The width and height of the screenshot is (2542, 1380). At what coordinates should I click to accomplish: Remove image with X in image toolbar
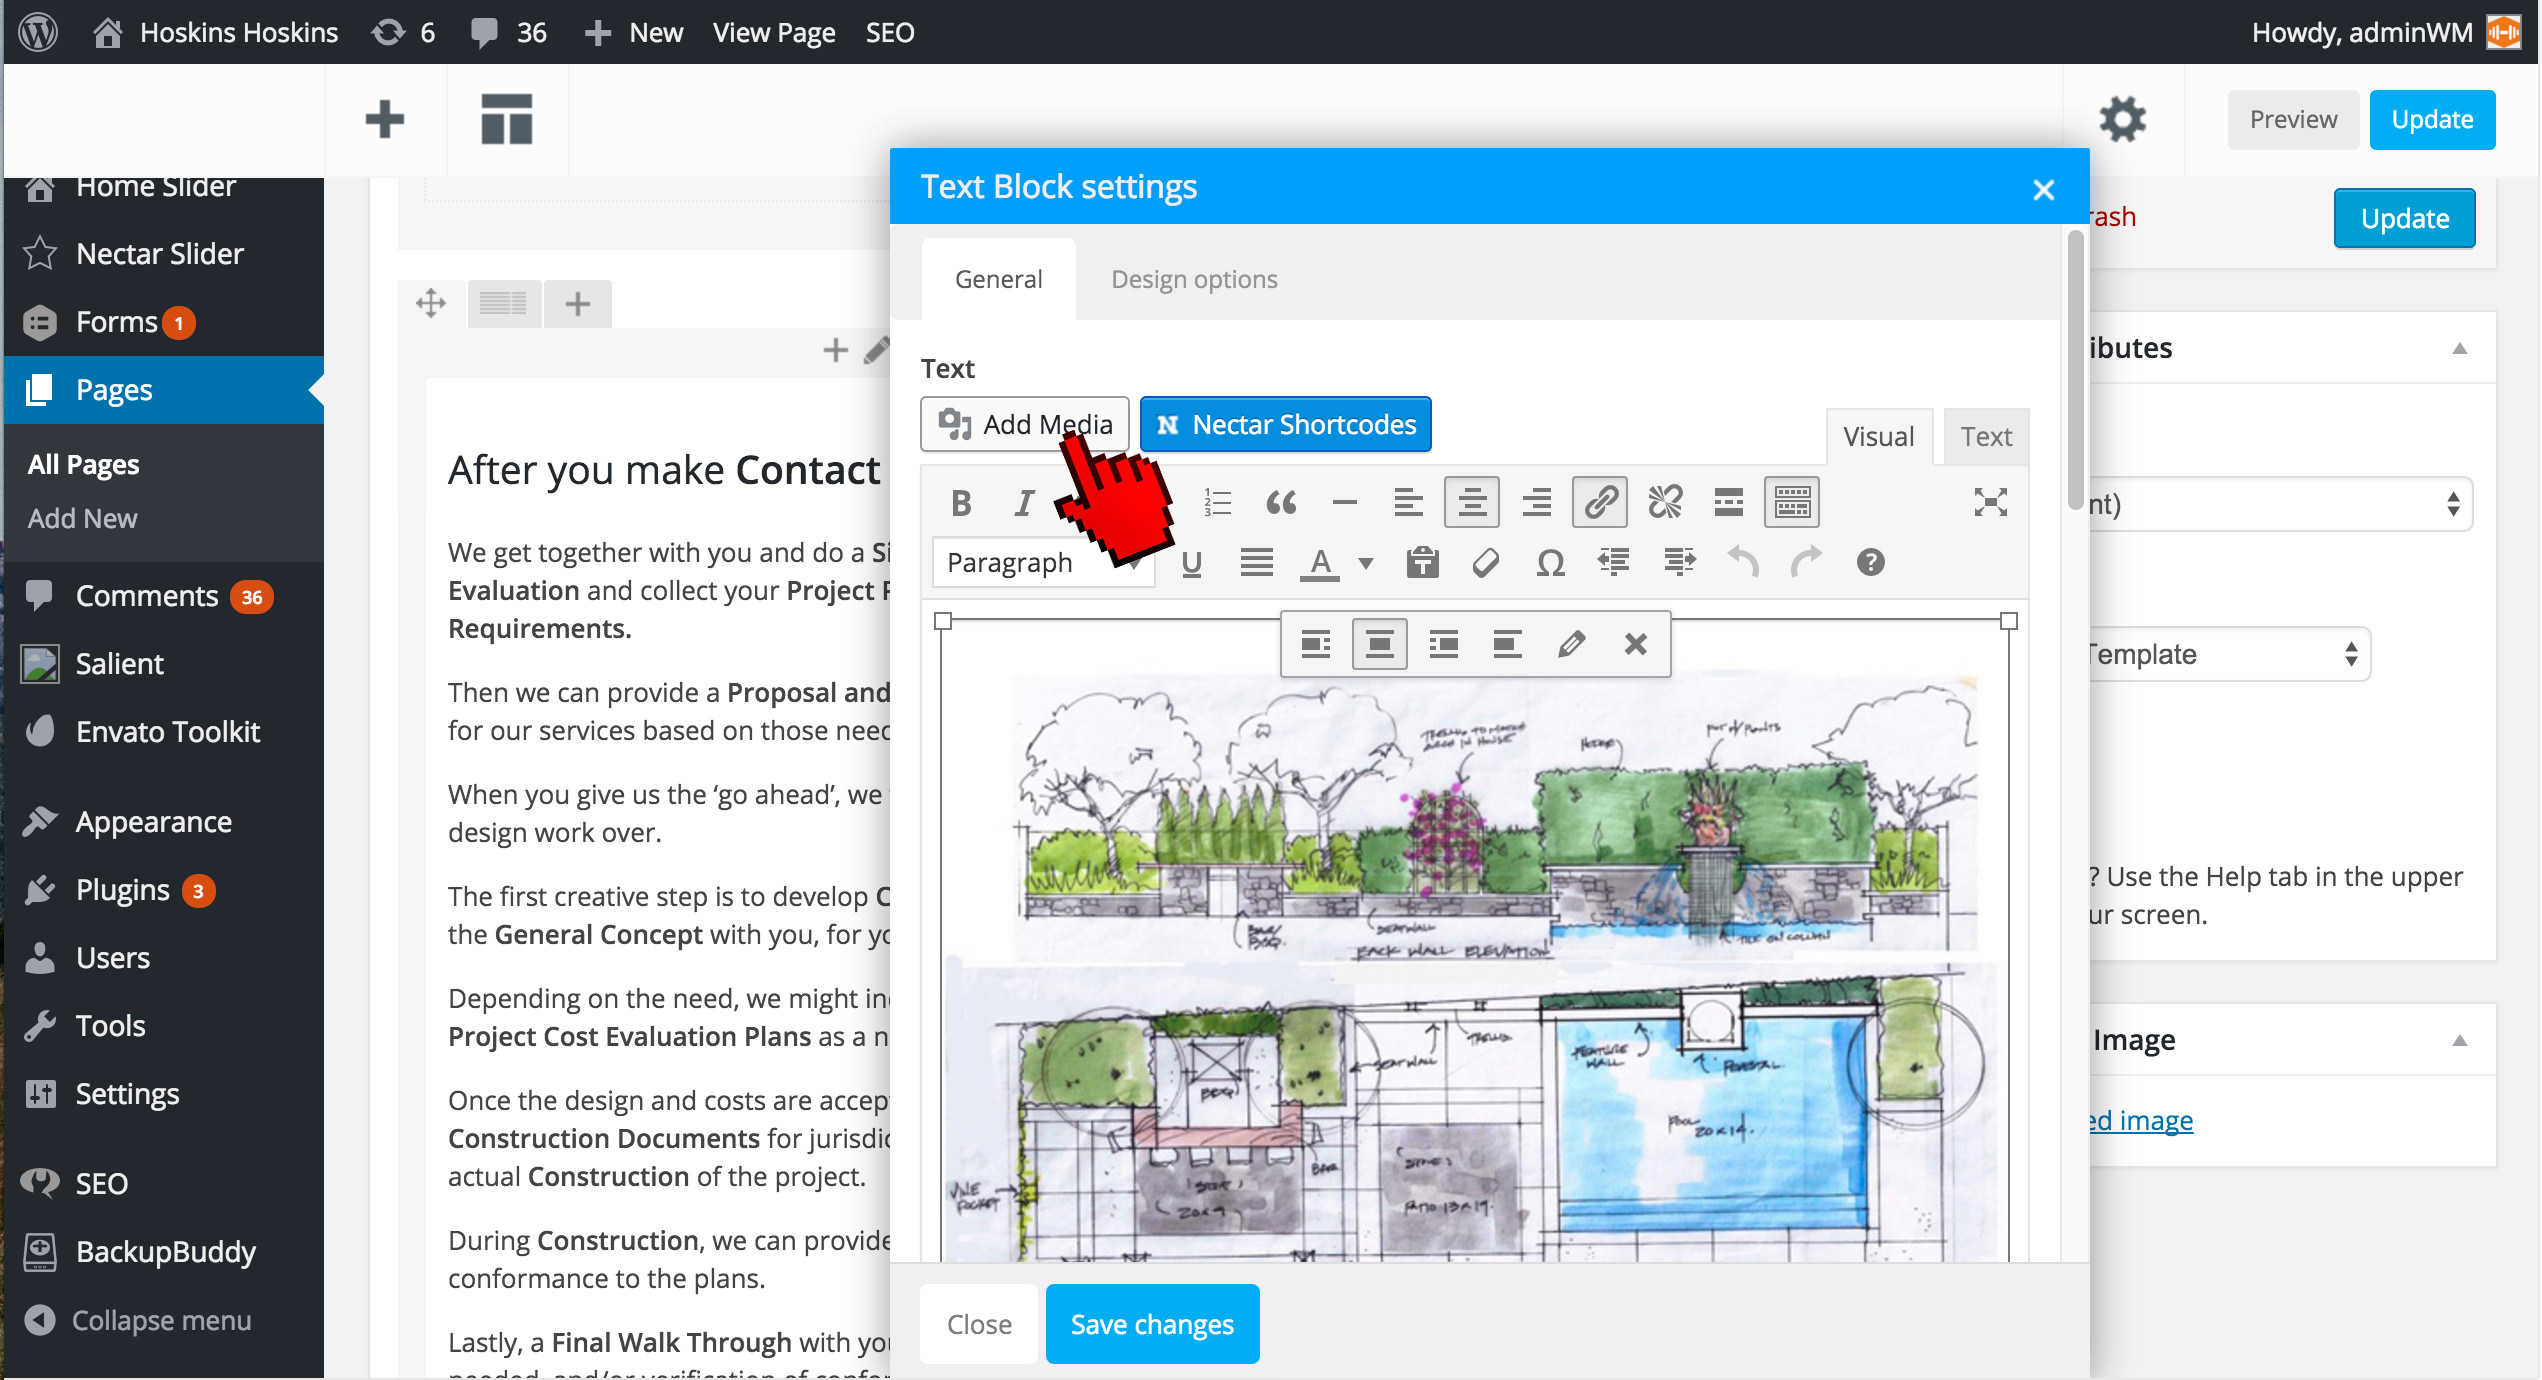pyautogui.click(x=1635, y=644)
